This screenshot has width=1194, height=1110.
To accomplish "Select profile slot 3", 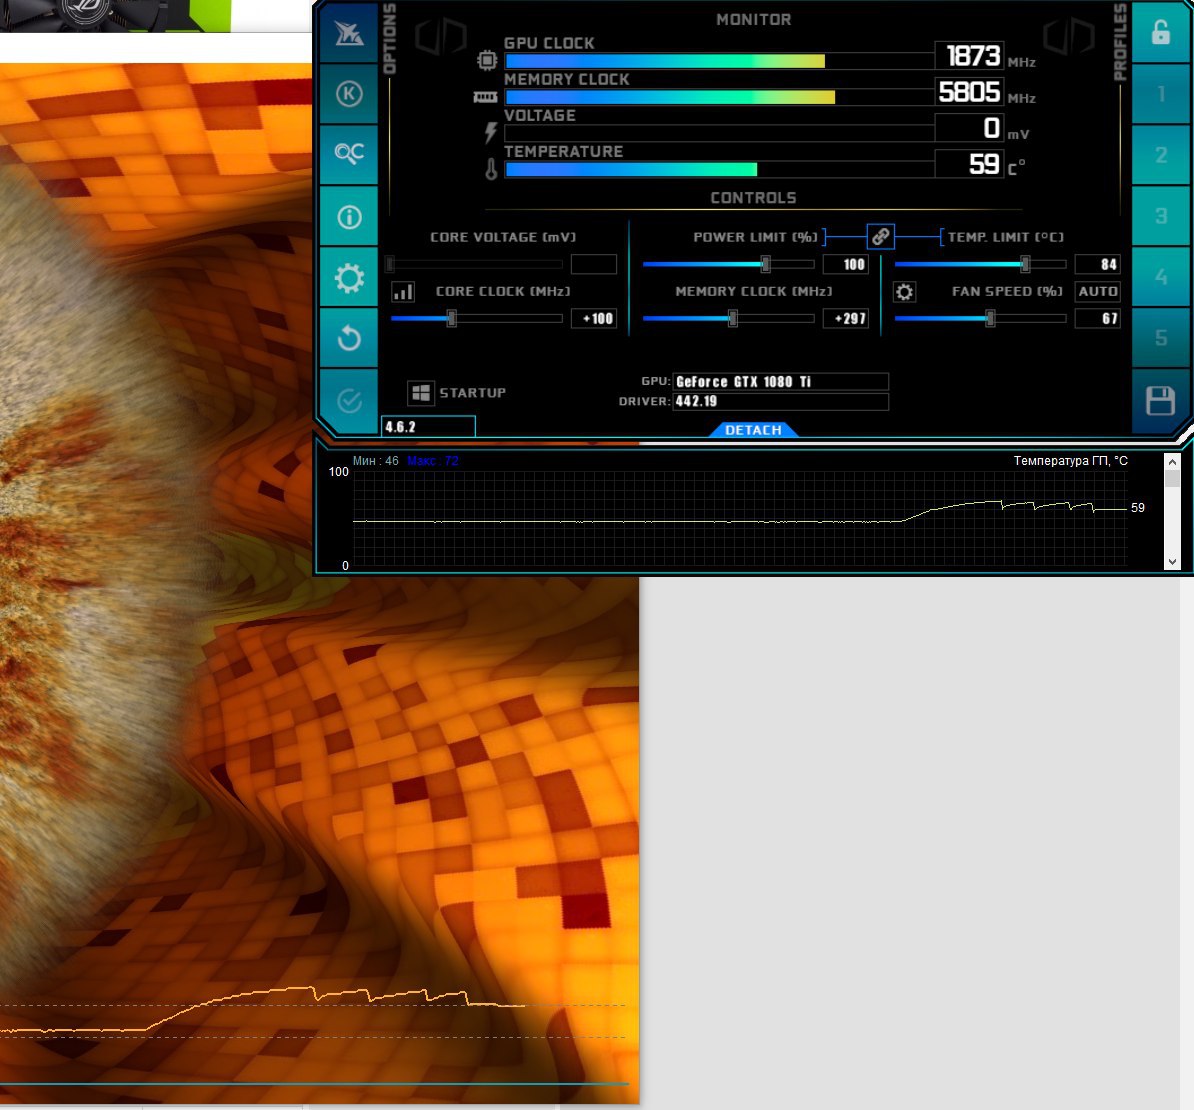I will pos(1160,215).
